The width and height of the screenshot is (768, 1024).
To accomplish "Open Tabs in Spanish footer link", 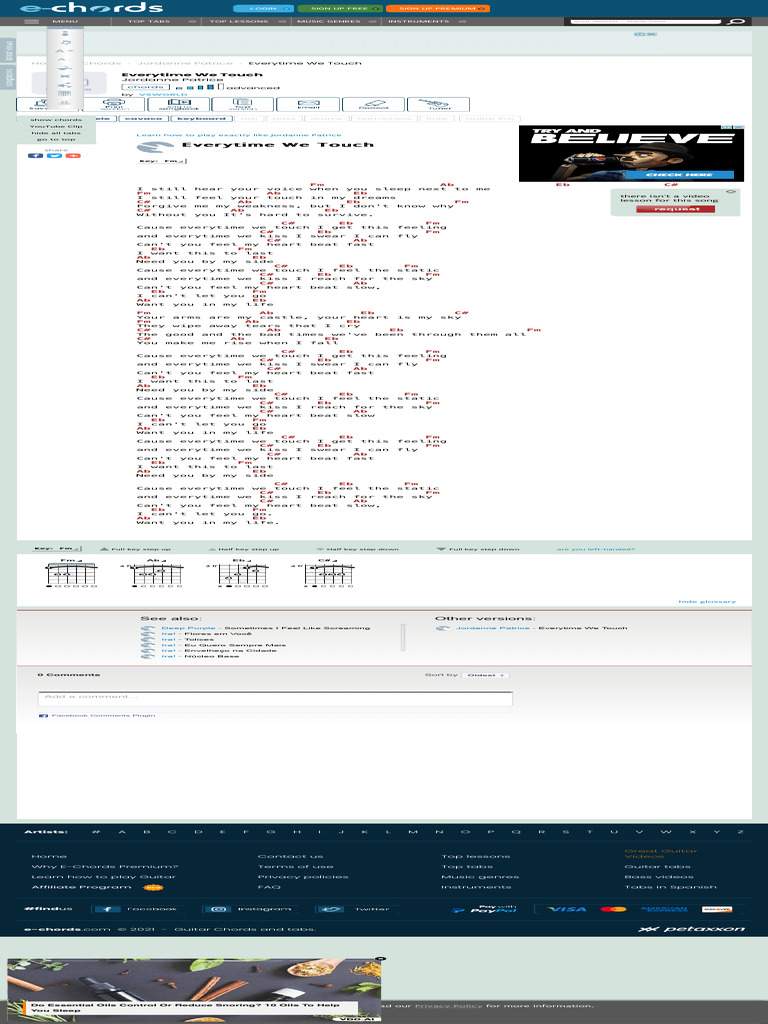I will 670,887.
